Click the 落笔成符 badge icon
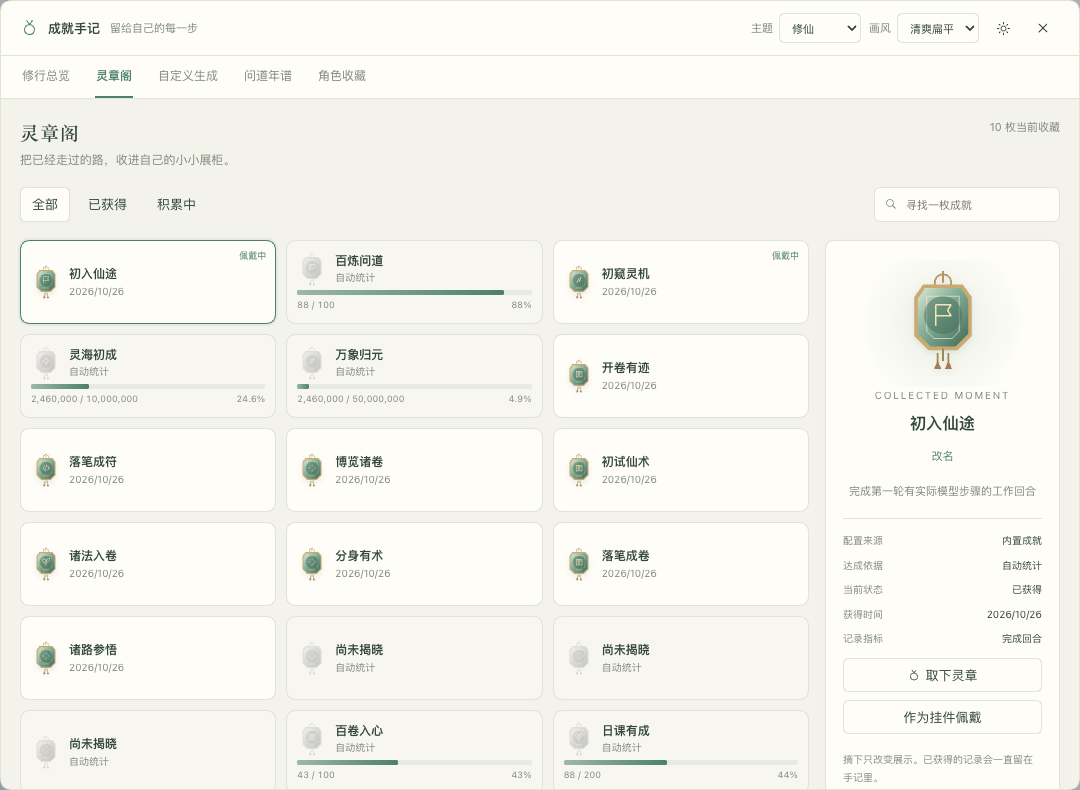This screenshot has width=1080, height=790. click(x=46, y=470)
